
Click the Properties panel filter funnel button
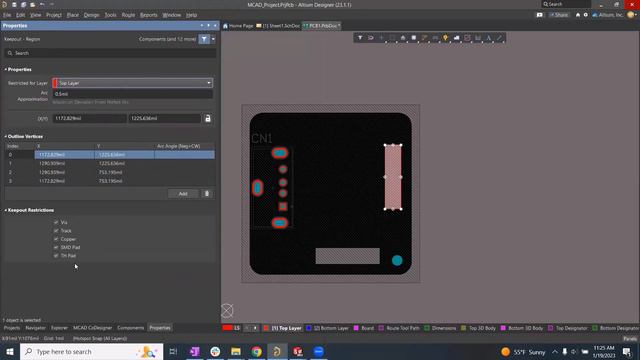coord(204,39)
